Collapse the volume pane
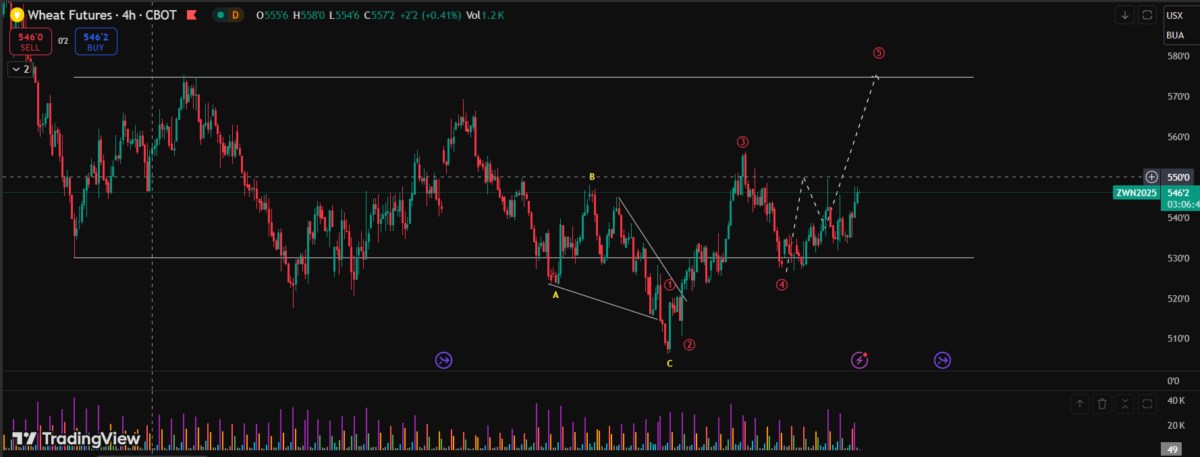Viewport: 1200px width, 457px height. pos(1125,403)
